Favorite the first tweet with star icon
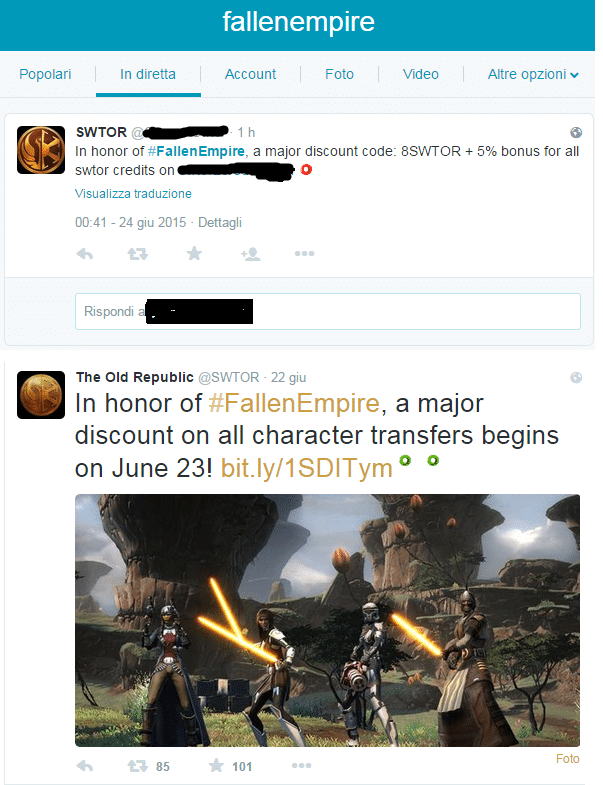Screen dimensions: 603x785 pyautogui.click(x=194, y=254)
